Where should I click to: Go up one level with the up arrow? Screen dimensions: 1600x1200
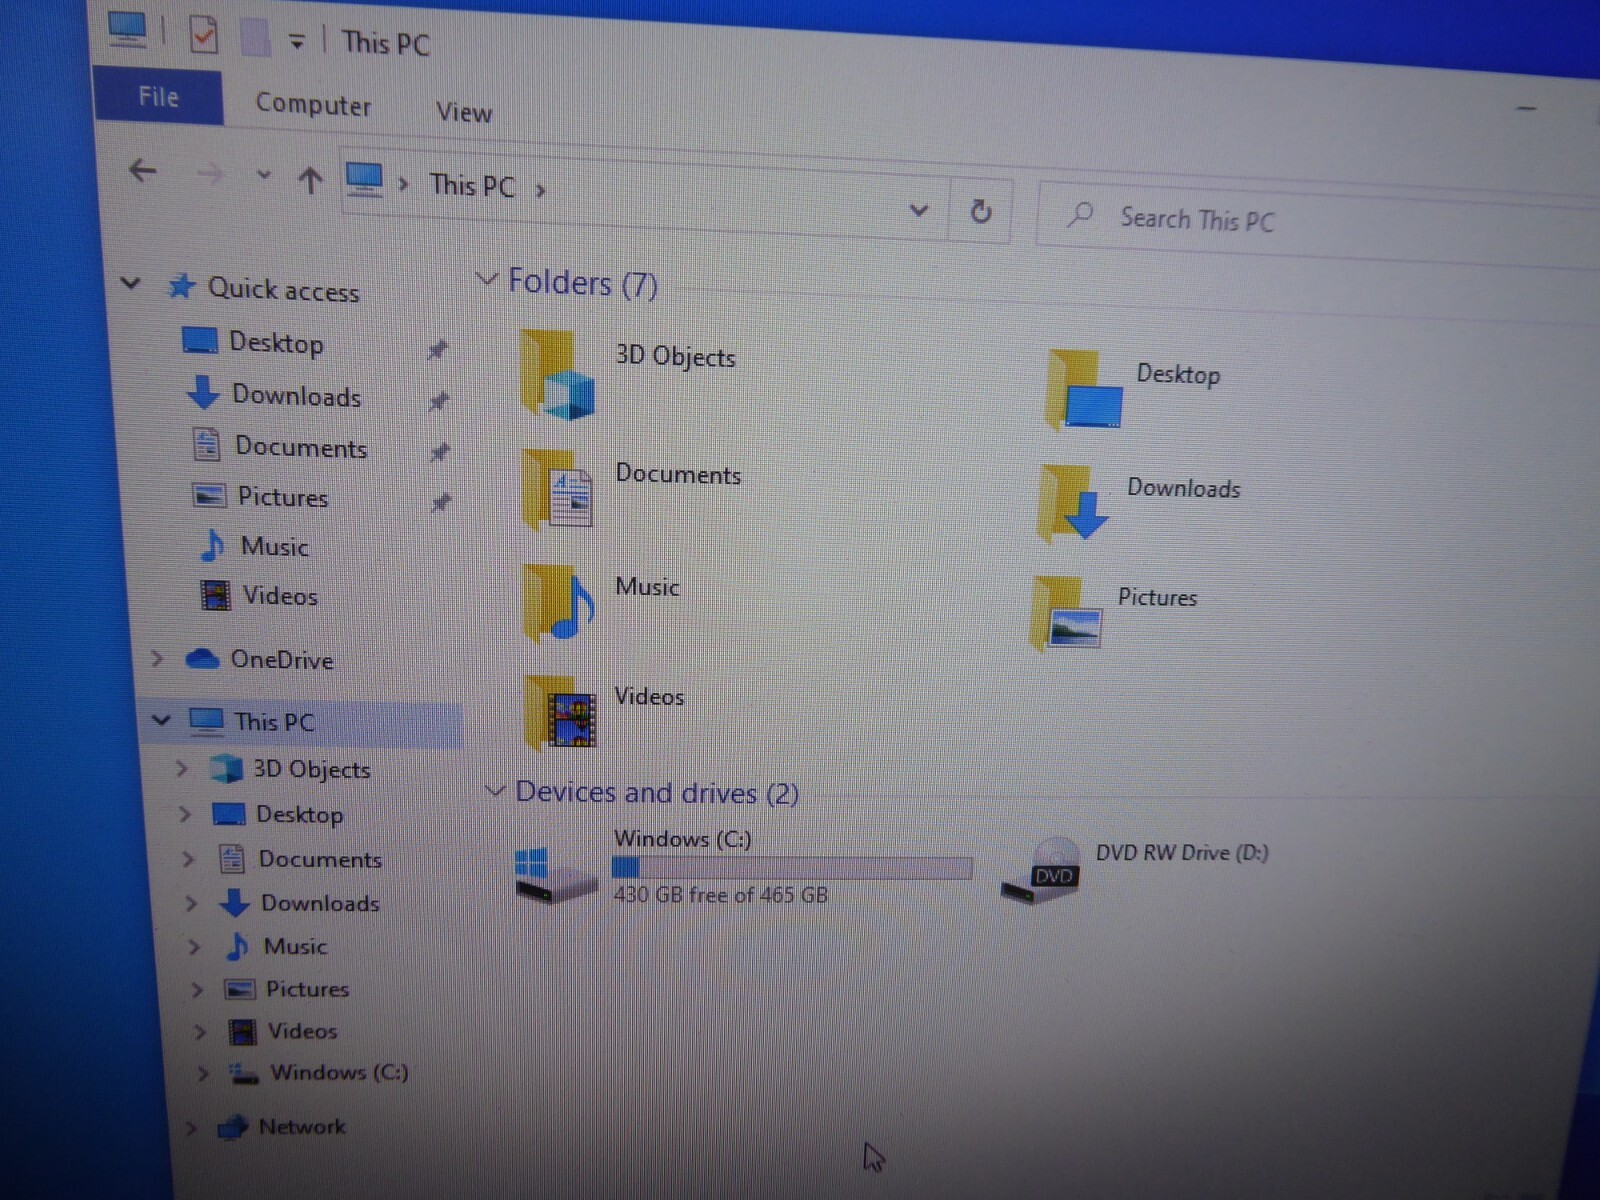point(310,180)
